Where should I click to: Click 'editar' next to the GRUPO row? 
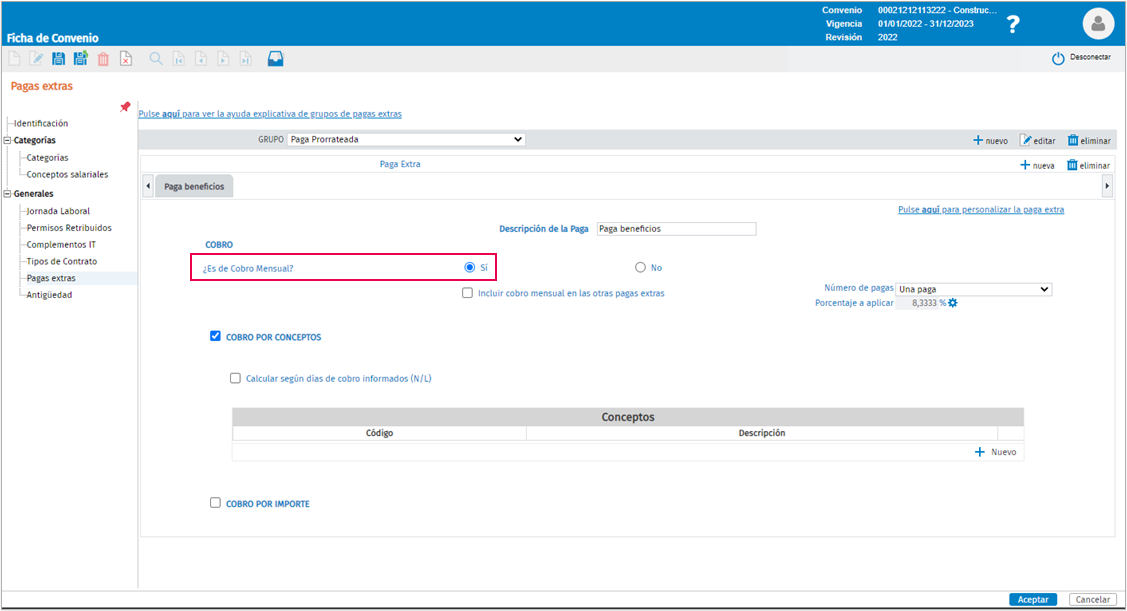[1038, 141]
